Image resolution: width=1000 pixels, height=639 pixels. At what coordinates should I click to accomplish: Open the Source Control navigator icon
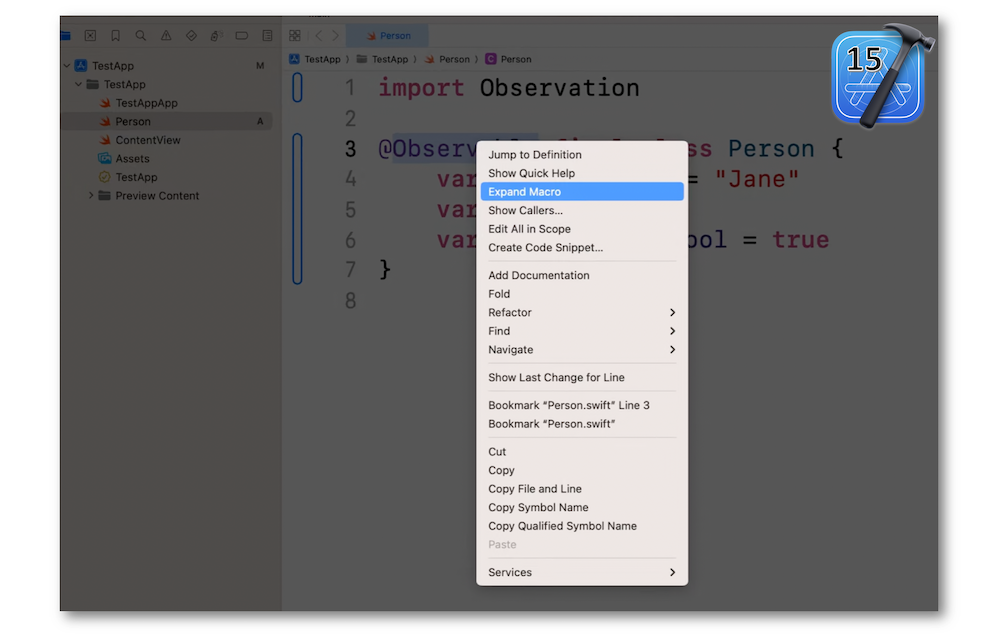click(x=91, y=36)
